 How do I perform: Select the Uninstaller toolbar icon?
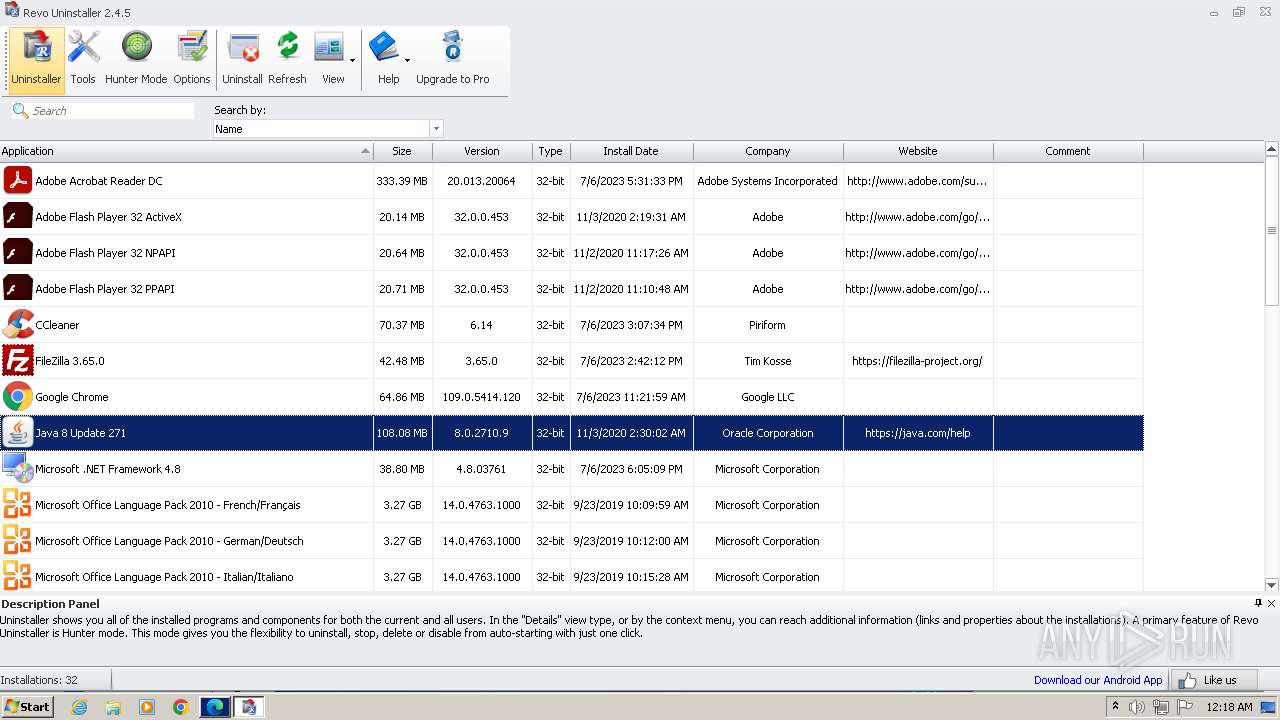pos(36,59)
